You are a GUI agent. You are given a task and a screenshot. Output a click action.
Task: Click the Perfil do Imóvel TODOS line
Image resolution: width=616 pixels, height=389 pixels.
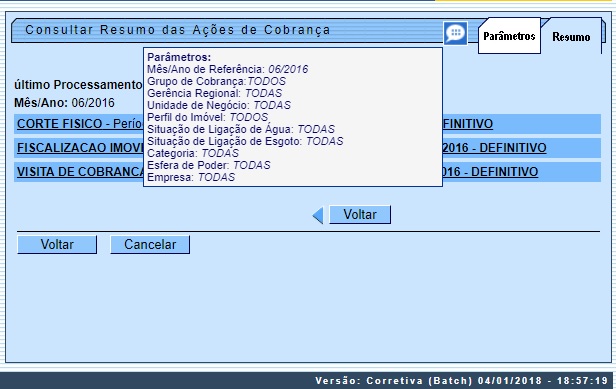[x=207, y=117]
